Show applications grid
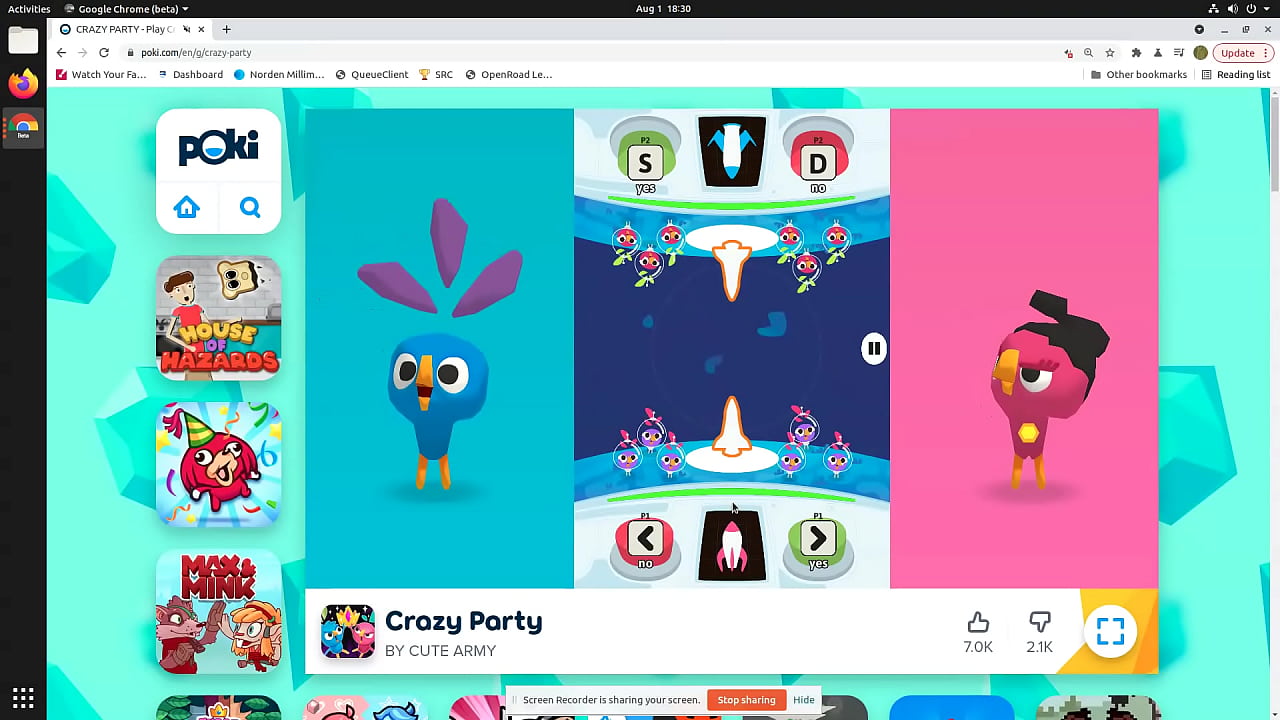This screenshot has height=720, width=1280. (x=23, y=697)
